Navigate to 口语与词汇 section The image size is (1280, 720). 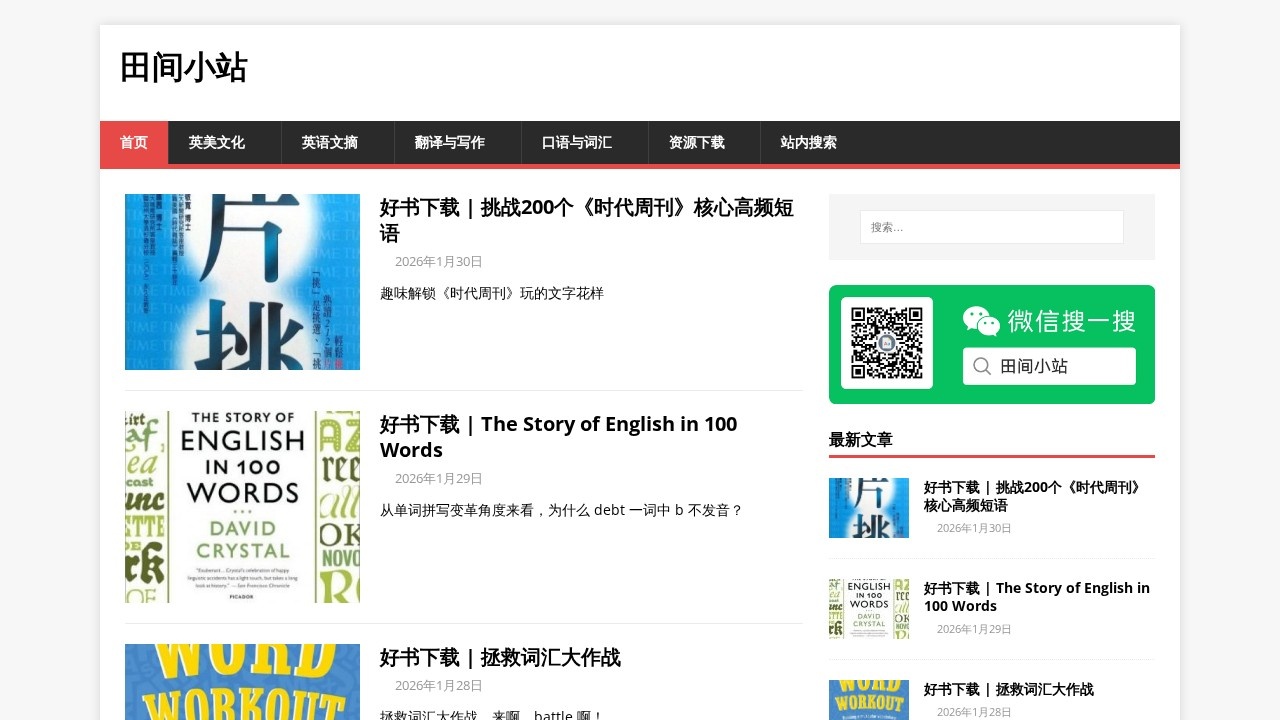click(x=577, y=143)
